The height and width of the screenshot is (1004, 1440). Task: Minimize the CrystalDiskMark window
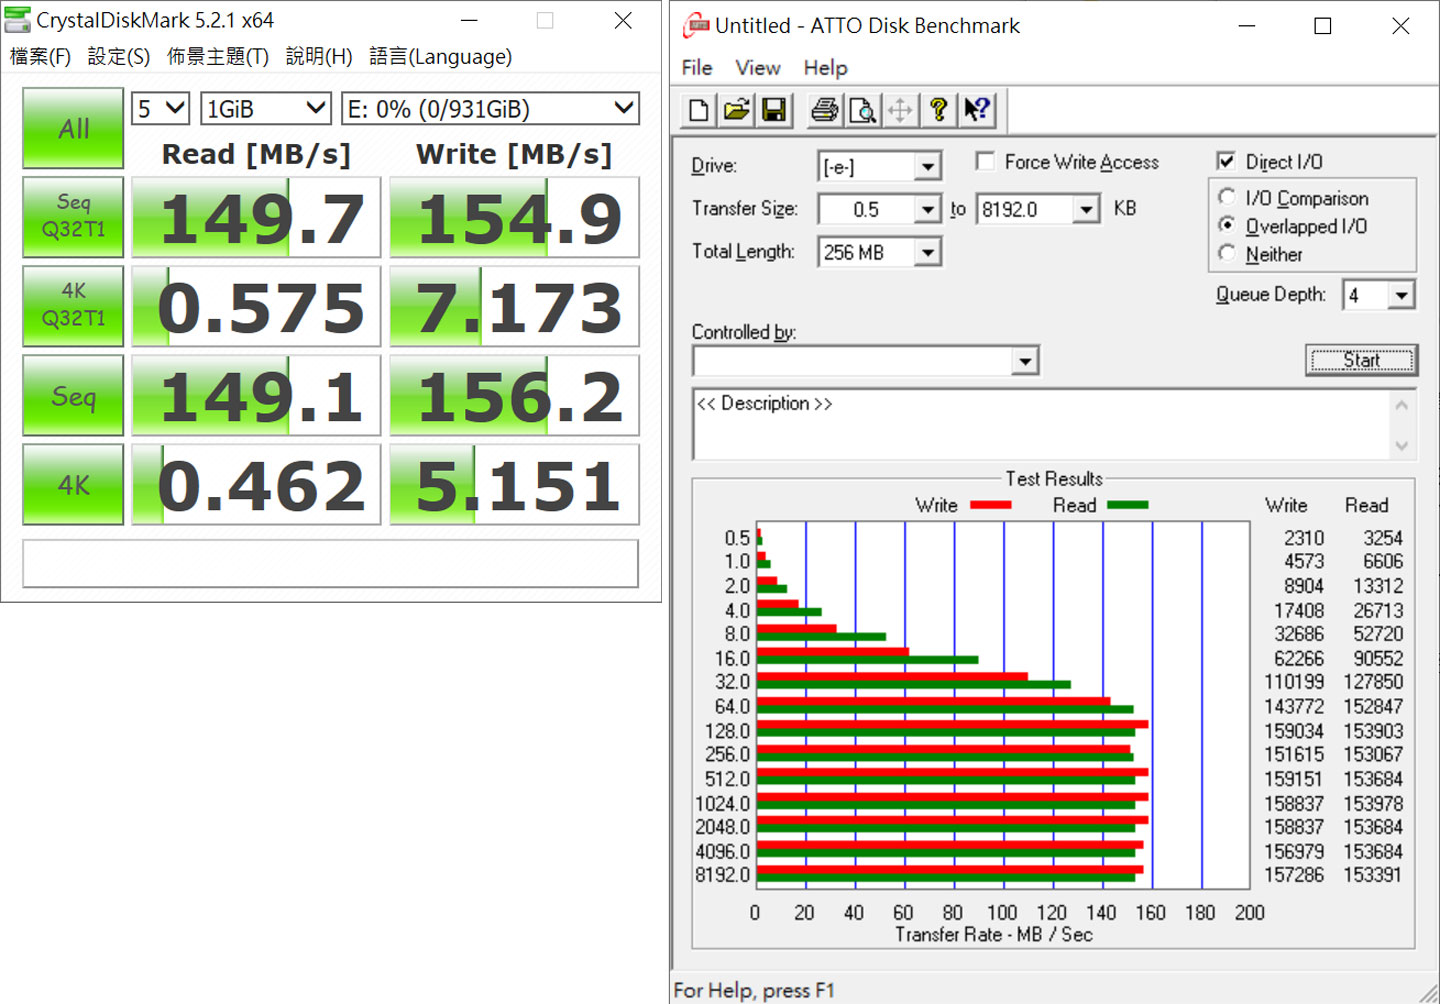click(x=469, y=20)
